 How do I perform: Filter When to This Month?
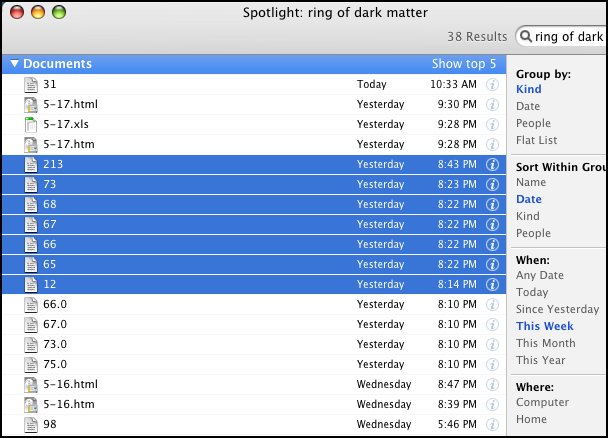tap(546, 343)
